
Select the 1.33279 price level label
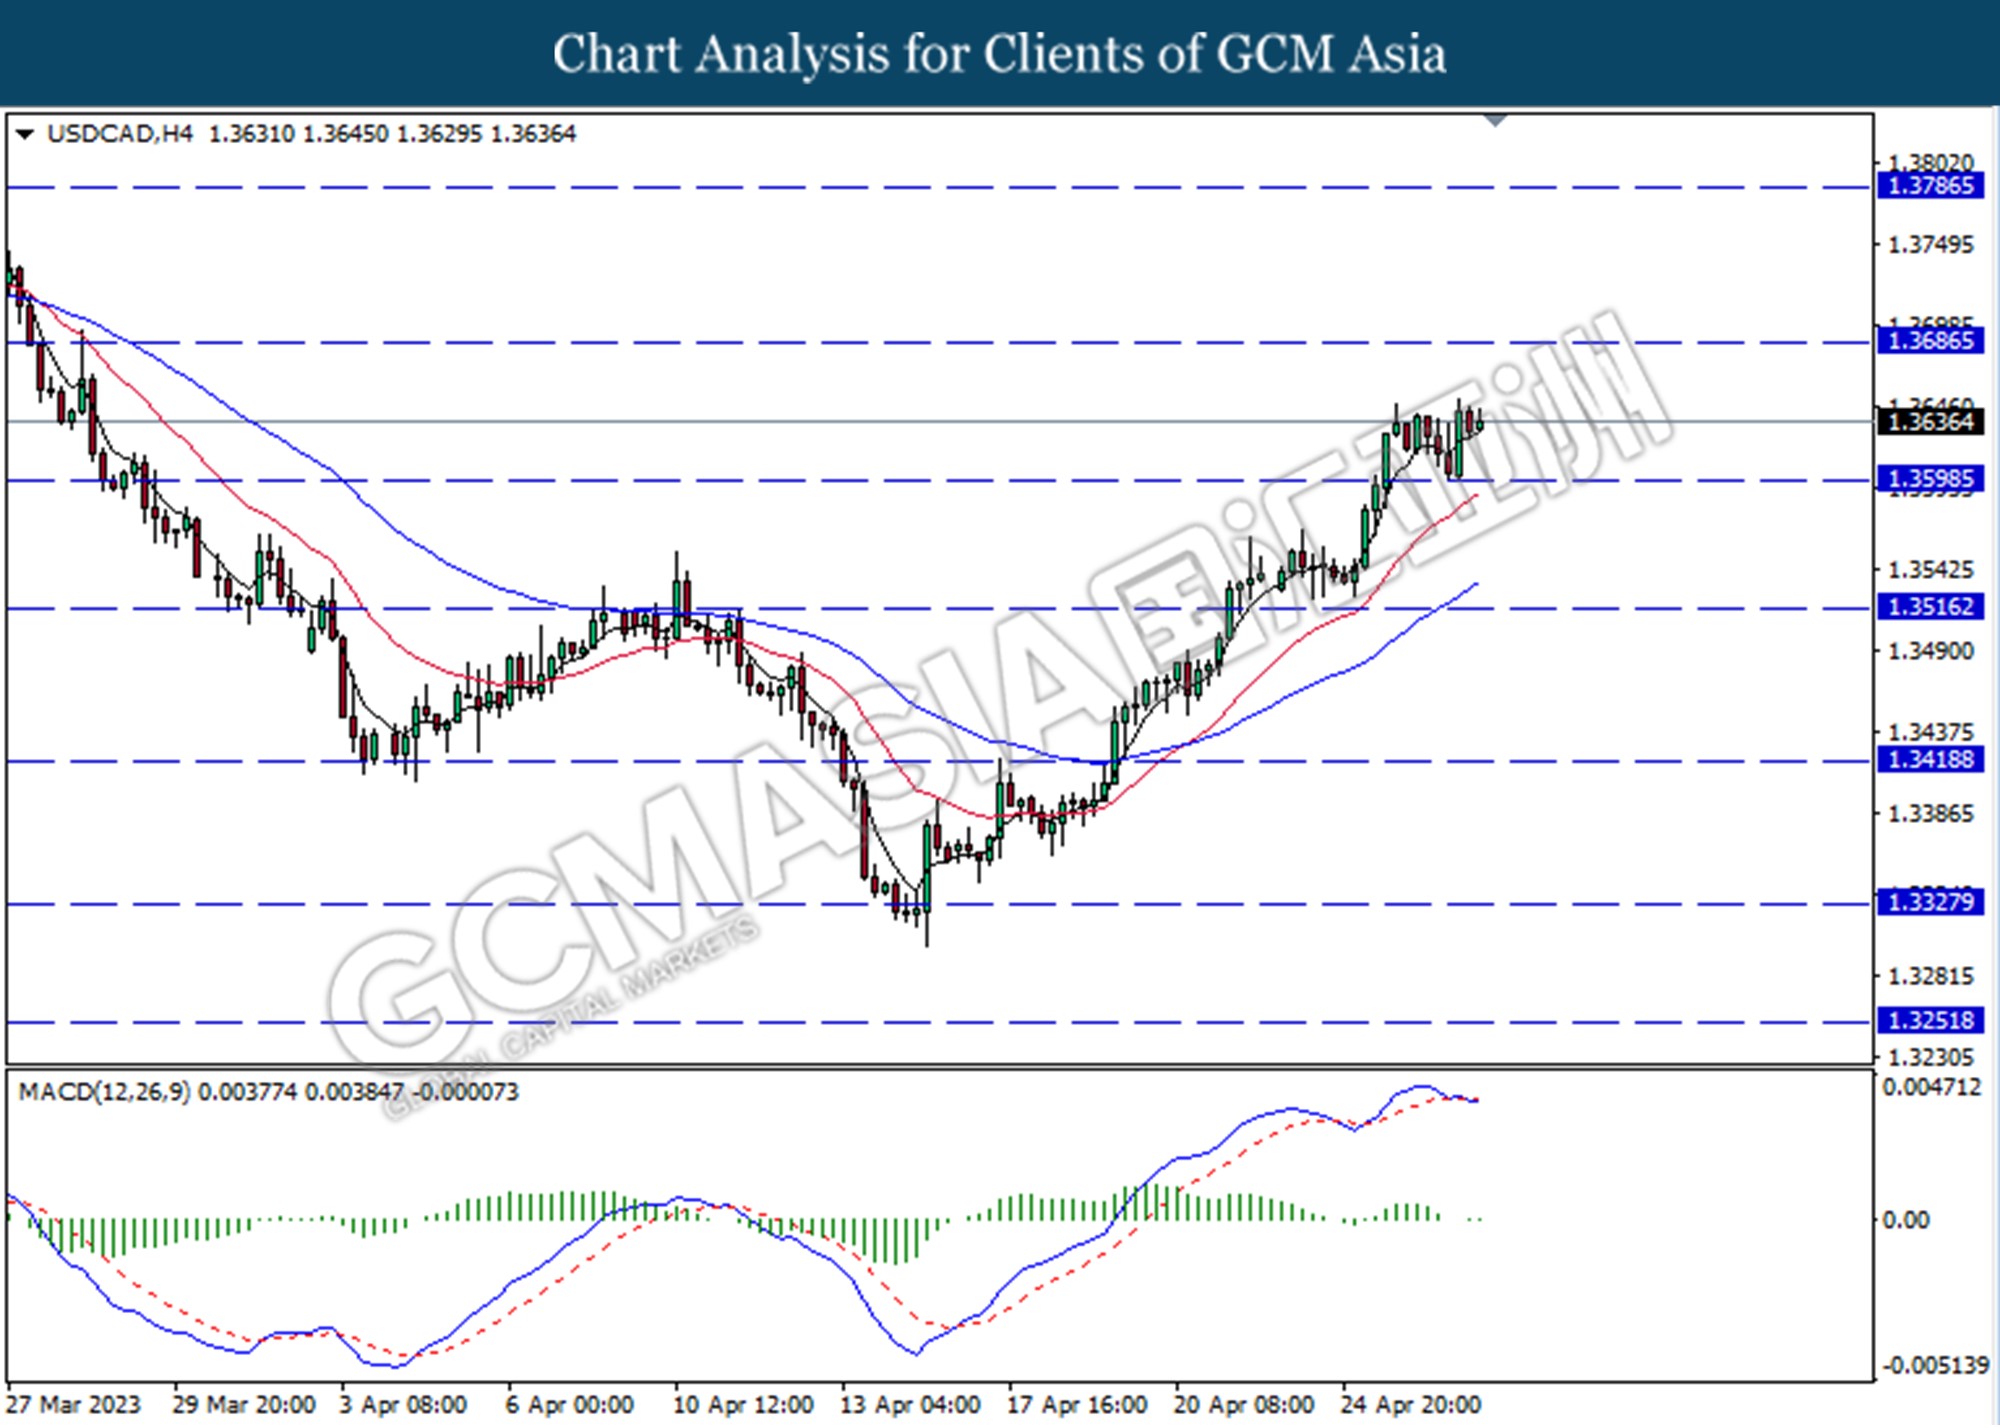point(1930,903)
